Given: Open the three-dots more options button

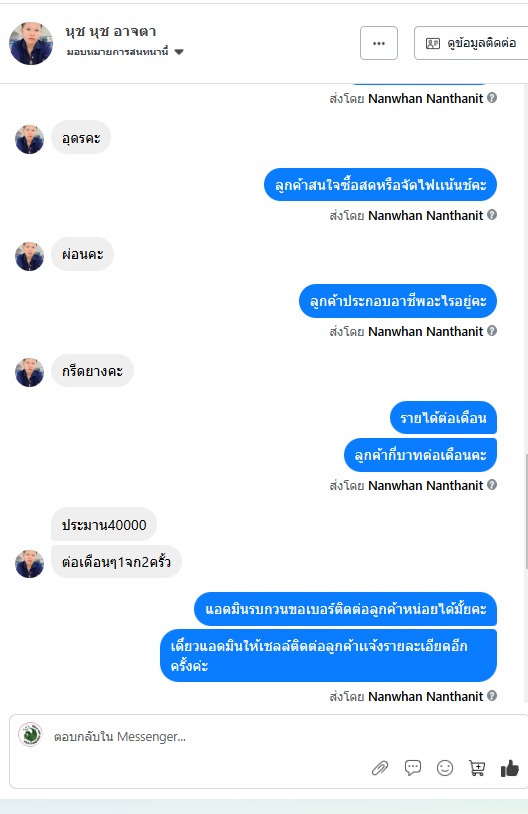Looking at the screenshot, I should pyautogui.click(x=379, y=43).
